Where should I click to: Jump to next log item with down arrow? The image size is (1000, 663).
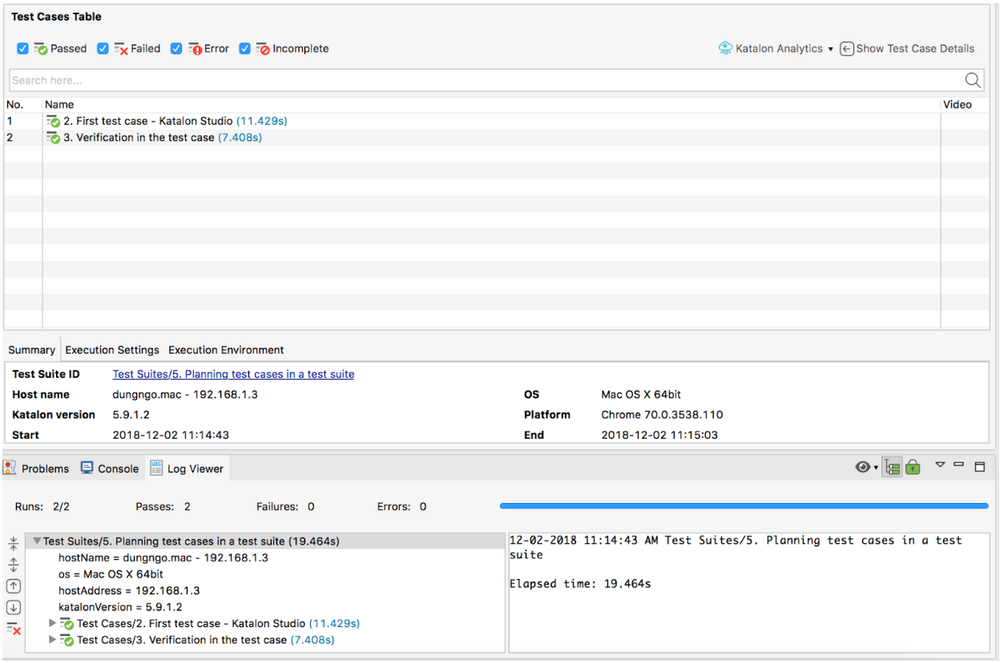(x=13, y=607)
